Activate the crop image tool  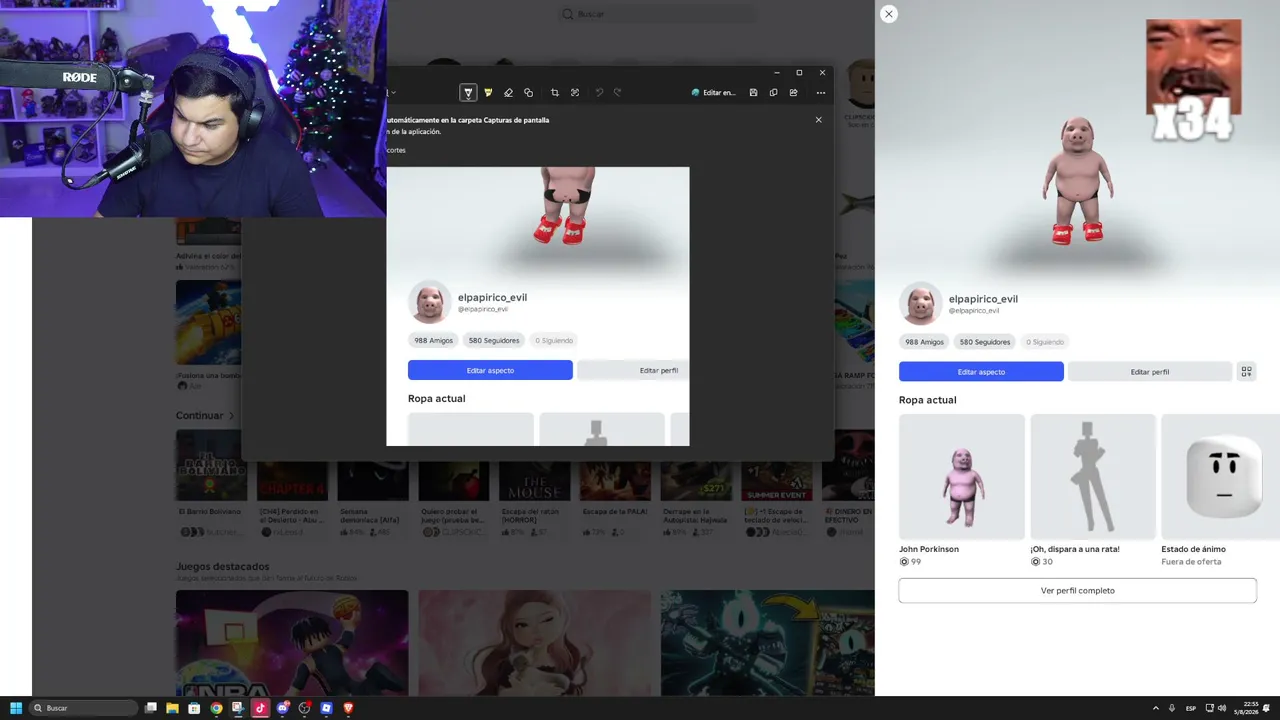click(x=555, y=93)
